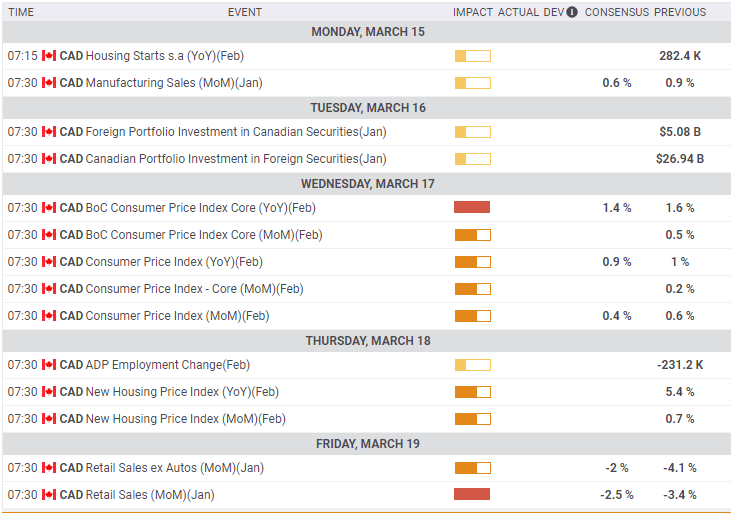Expand Retail Sales ex Autos (MoM) row

(x=175, y=468)
